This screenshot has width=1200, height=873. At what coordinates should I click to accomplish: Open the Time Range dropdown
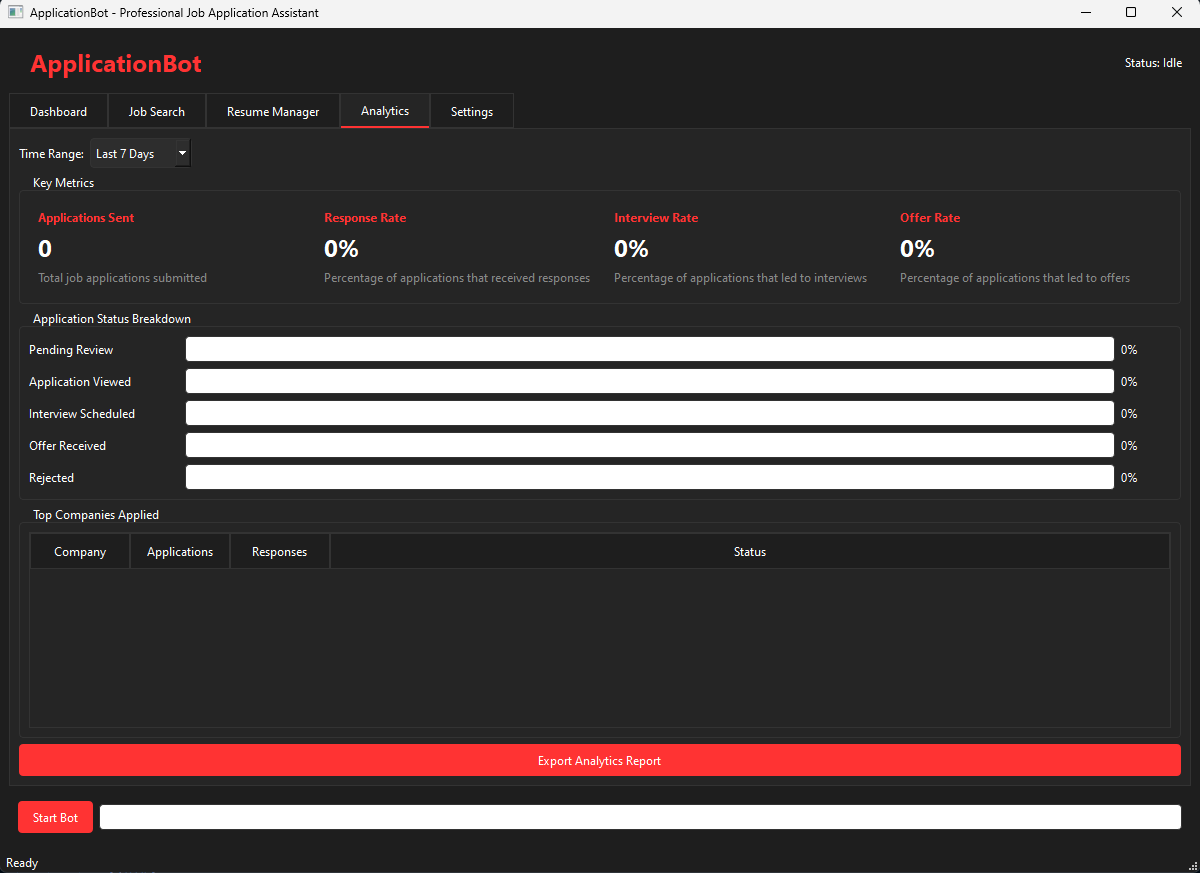(140, 154)
